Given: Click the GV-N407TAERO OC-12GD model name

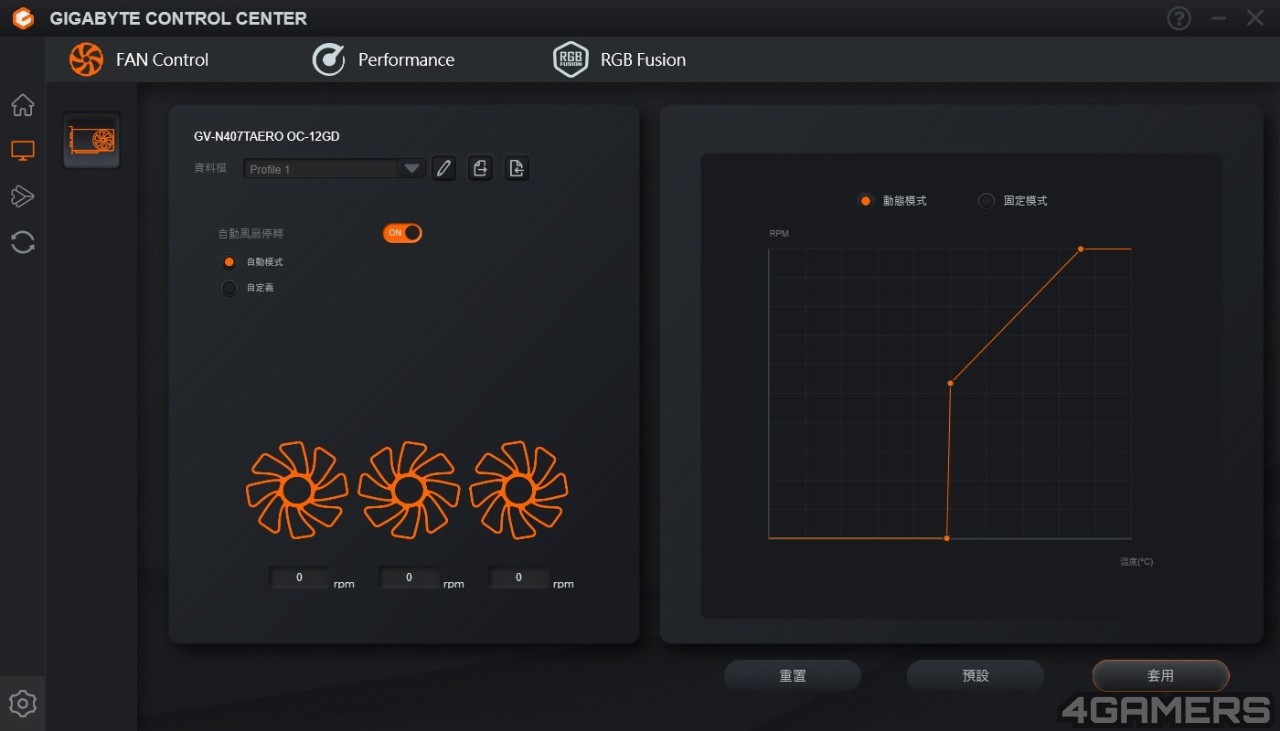Looking at the screenshot, I should pyautogui.click(x=267, y=137).
